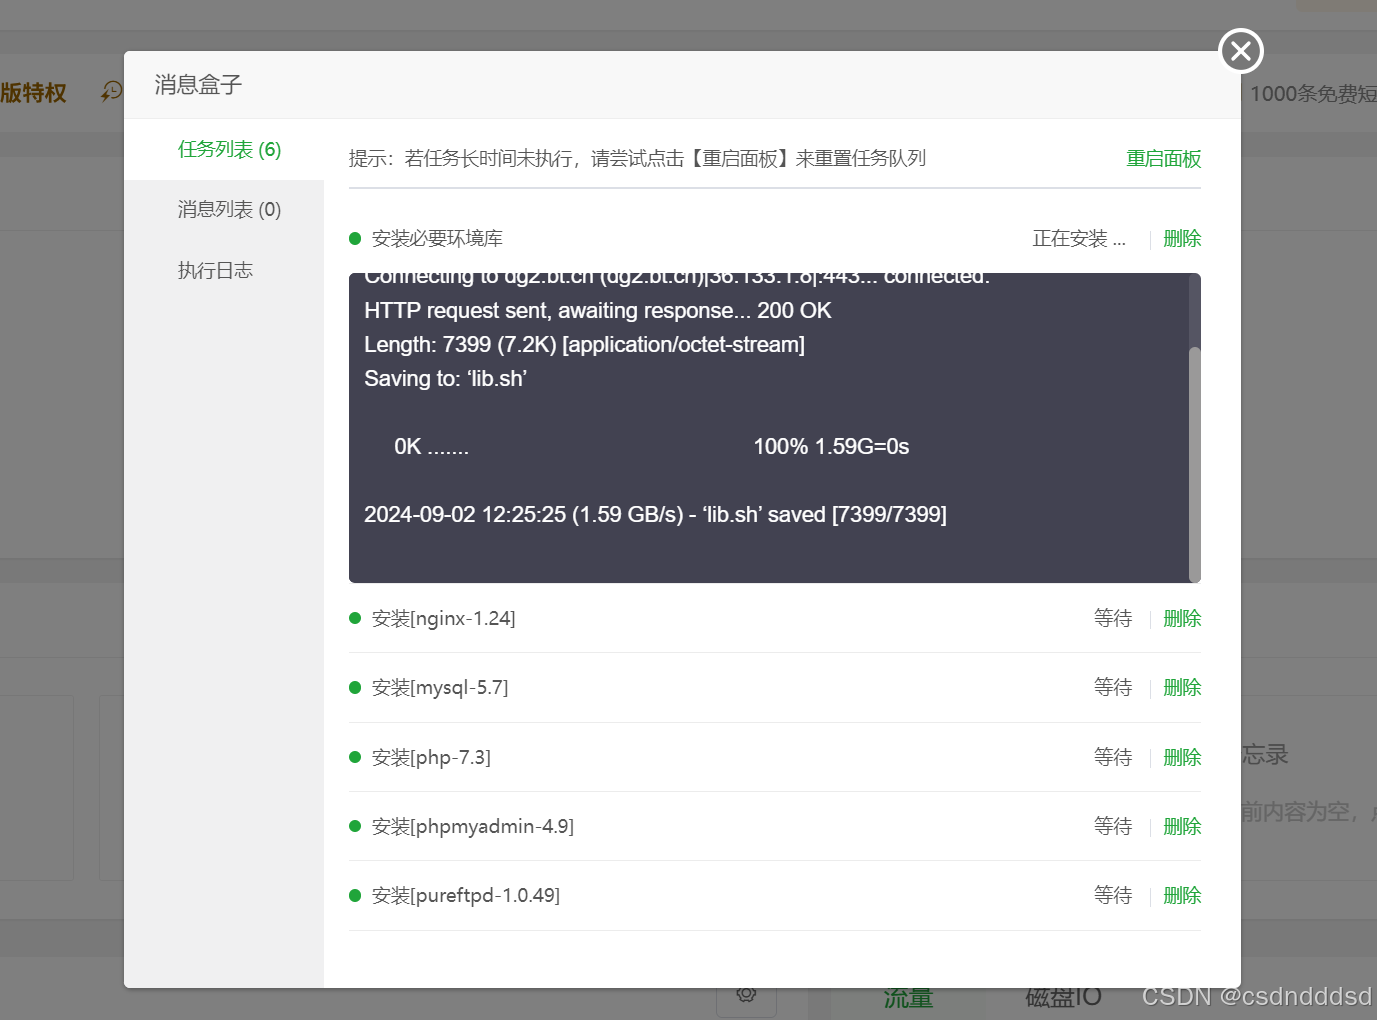Click the 消息盒子 dialog title

pos(198,85)
